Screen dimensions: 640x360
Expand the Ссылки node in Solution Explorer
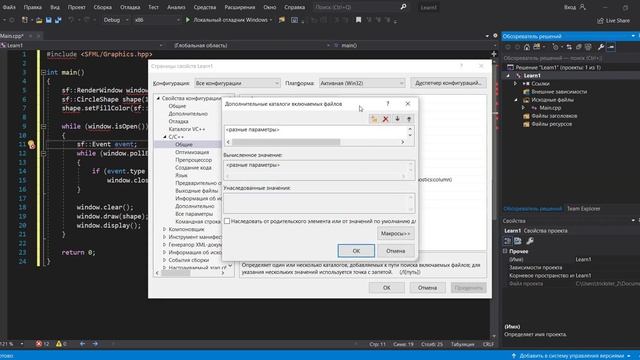516,84
